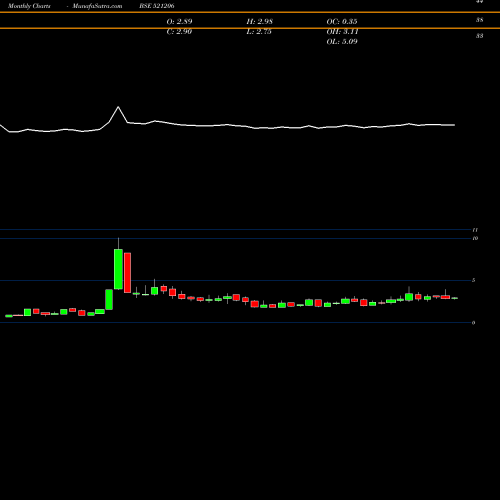The width and height of the screenshot is (500, 500).
Task: Click the BSE 521206 symbol text
Action: [x=157, y=6]
